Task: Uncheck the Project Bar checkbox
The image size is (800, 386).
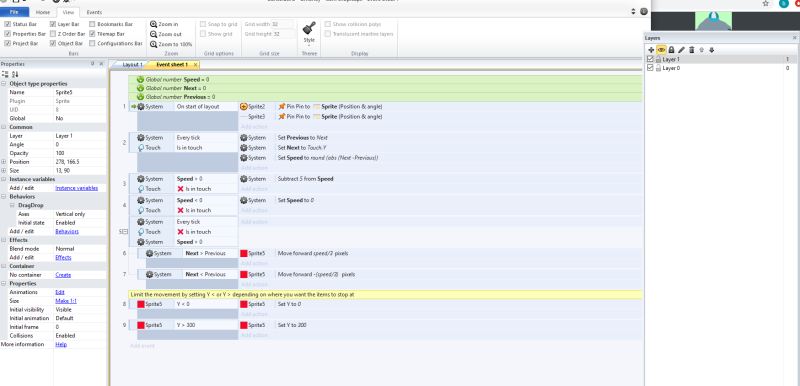Action: tap(8, 43)
